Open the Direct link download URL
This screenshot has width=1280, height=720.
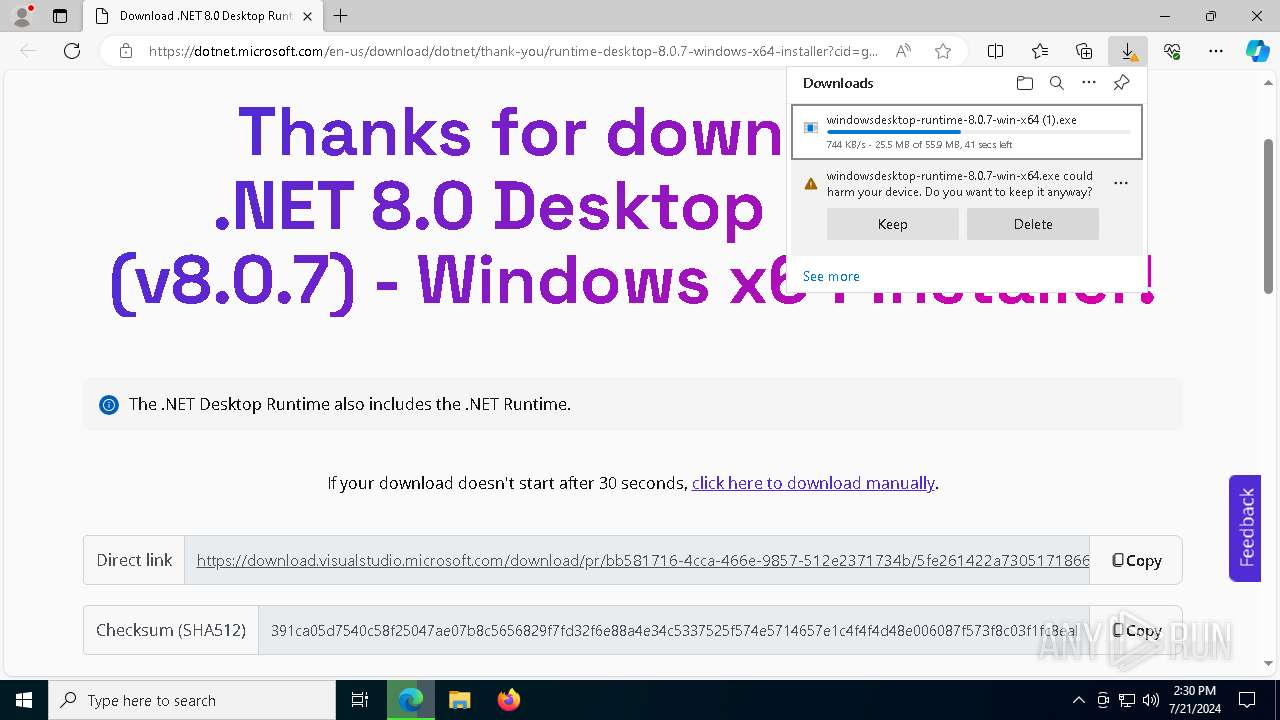coord(643,560)
